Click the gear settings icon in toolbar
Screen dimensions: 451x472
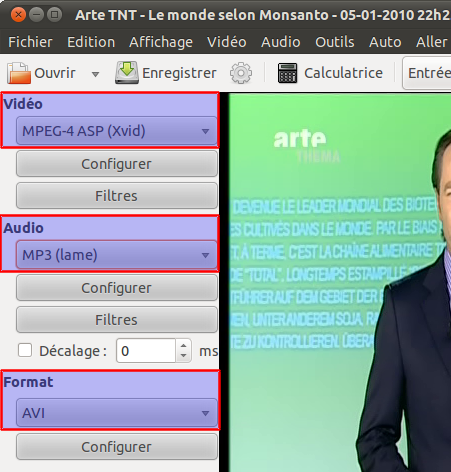pos(241,73)
